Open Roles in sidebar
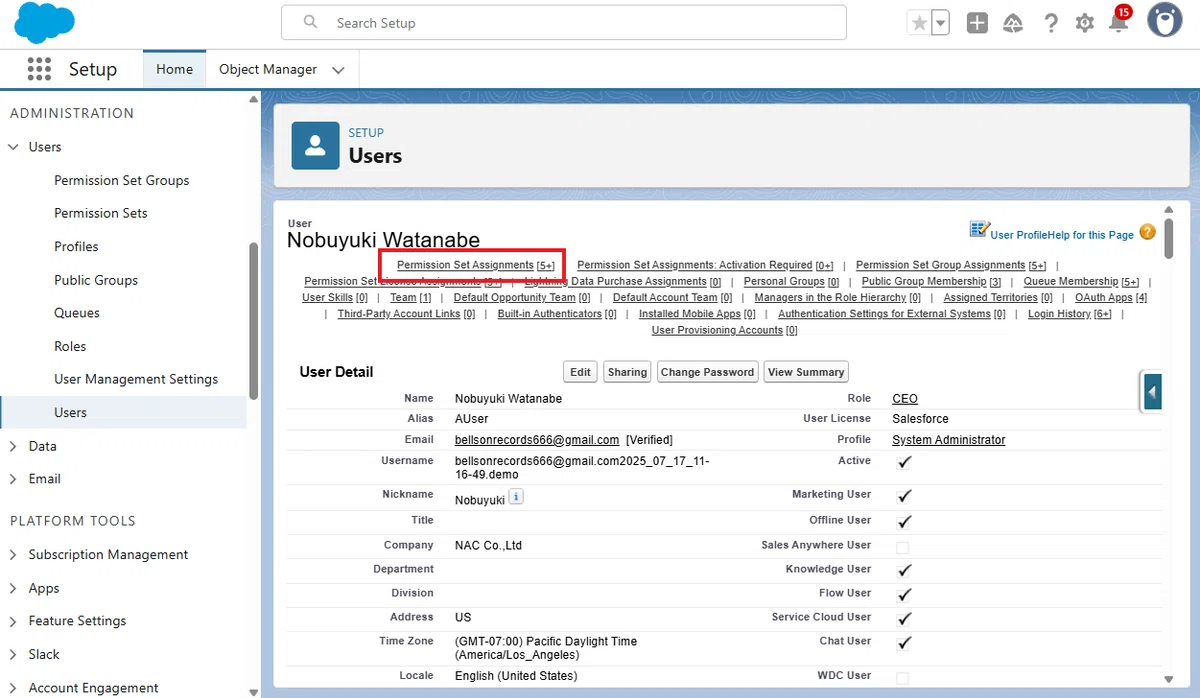Screen dimensions: 1200x698 (x=70, y=346)
